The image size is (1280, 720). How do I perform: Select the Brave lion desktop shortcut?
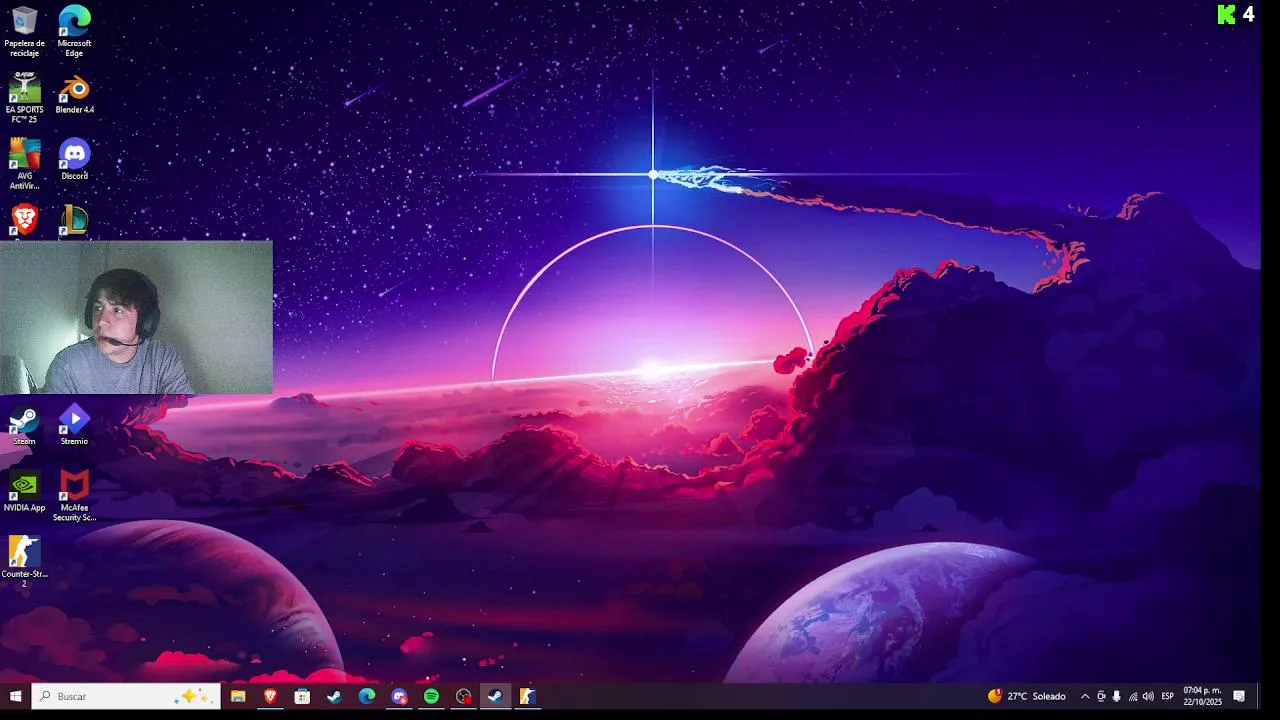pos(24,221)
